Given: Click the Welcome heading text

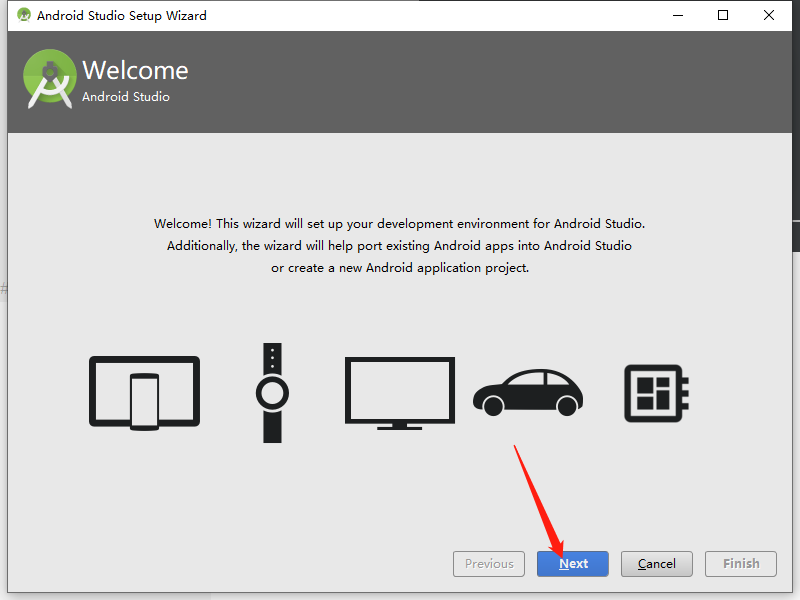Looking at the screenshot, I should (135, 70).
